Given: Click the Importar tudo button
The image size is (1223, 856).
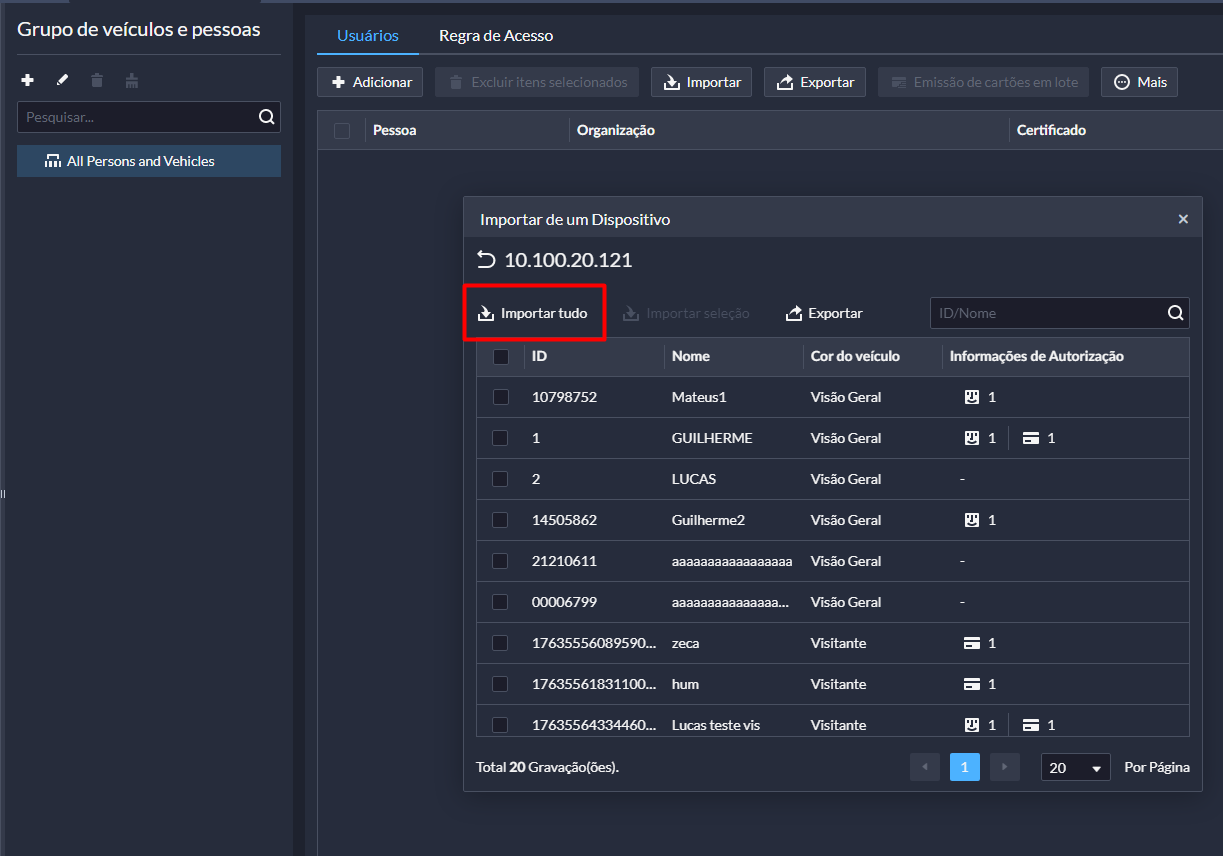Looking at the screenshot, I should [x=533, y=313].
